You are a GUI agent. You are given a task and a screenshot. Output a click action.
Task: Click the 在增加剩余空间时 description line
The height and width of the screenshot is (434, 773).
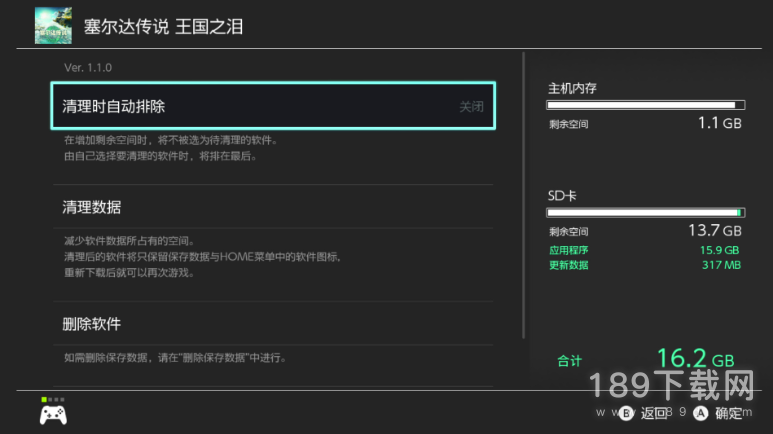(x=171, y=140)
